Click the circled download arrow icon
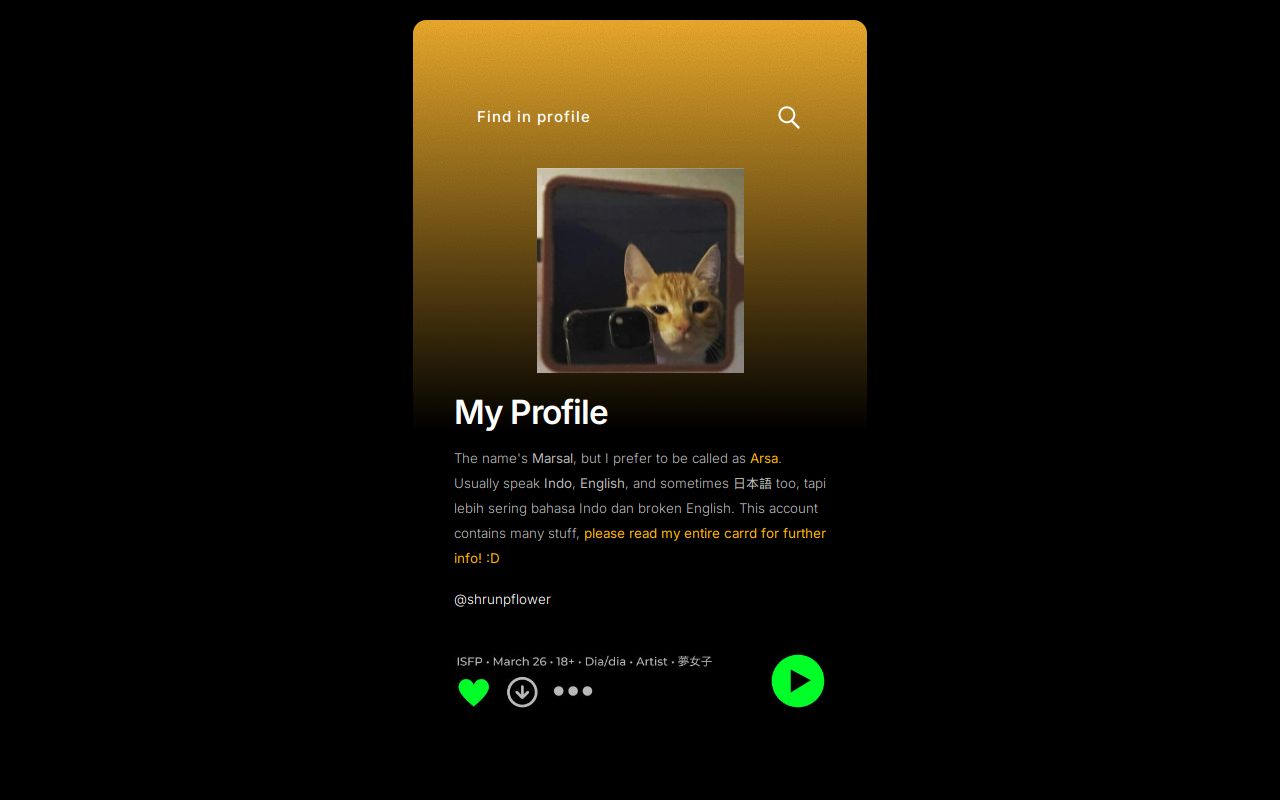This screenshot has height=800, width=1280. point(522,692)
